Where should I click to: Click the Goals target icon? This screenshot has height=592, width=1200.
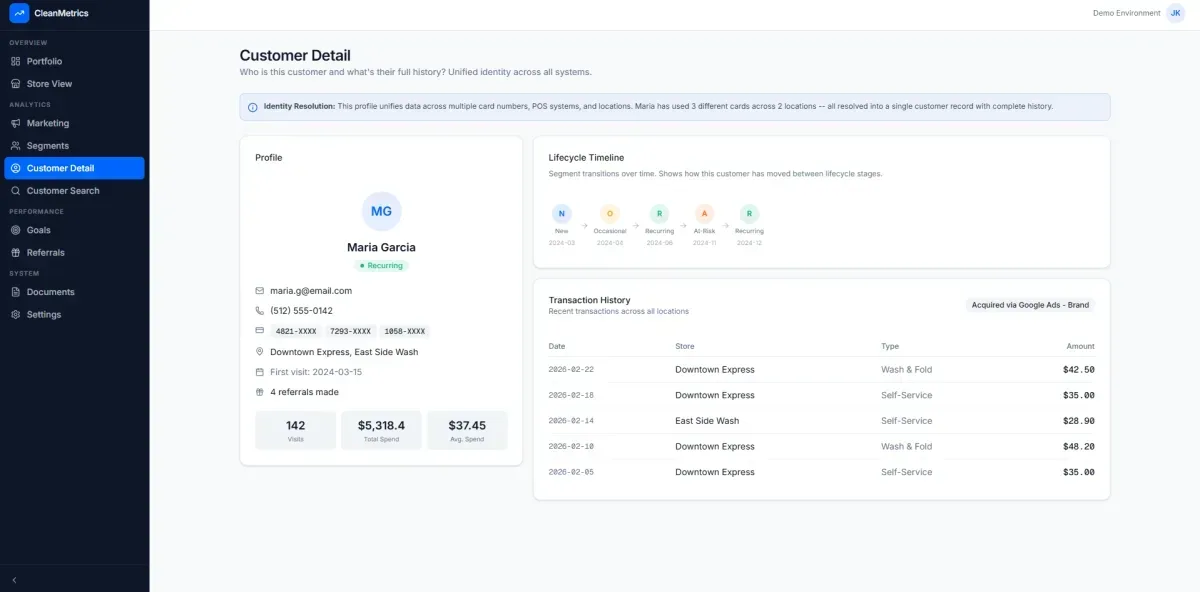pos(17,230)
